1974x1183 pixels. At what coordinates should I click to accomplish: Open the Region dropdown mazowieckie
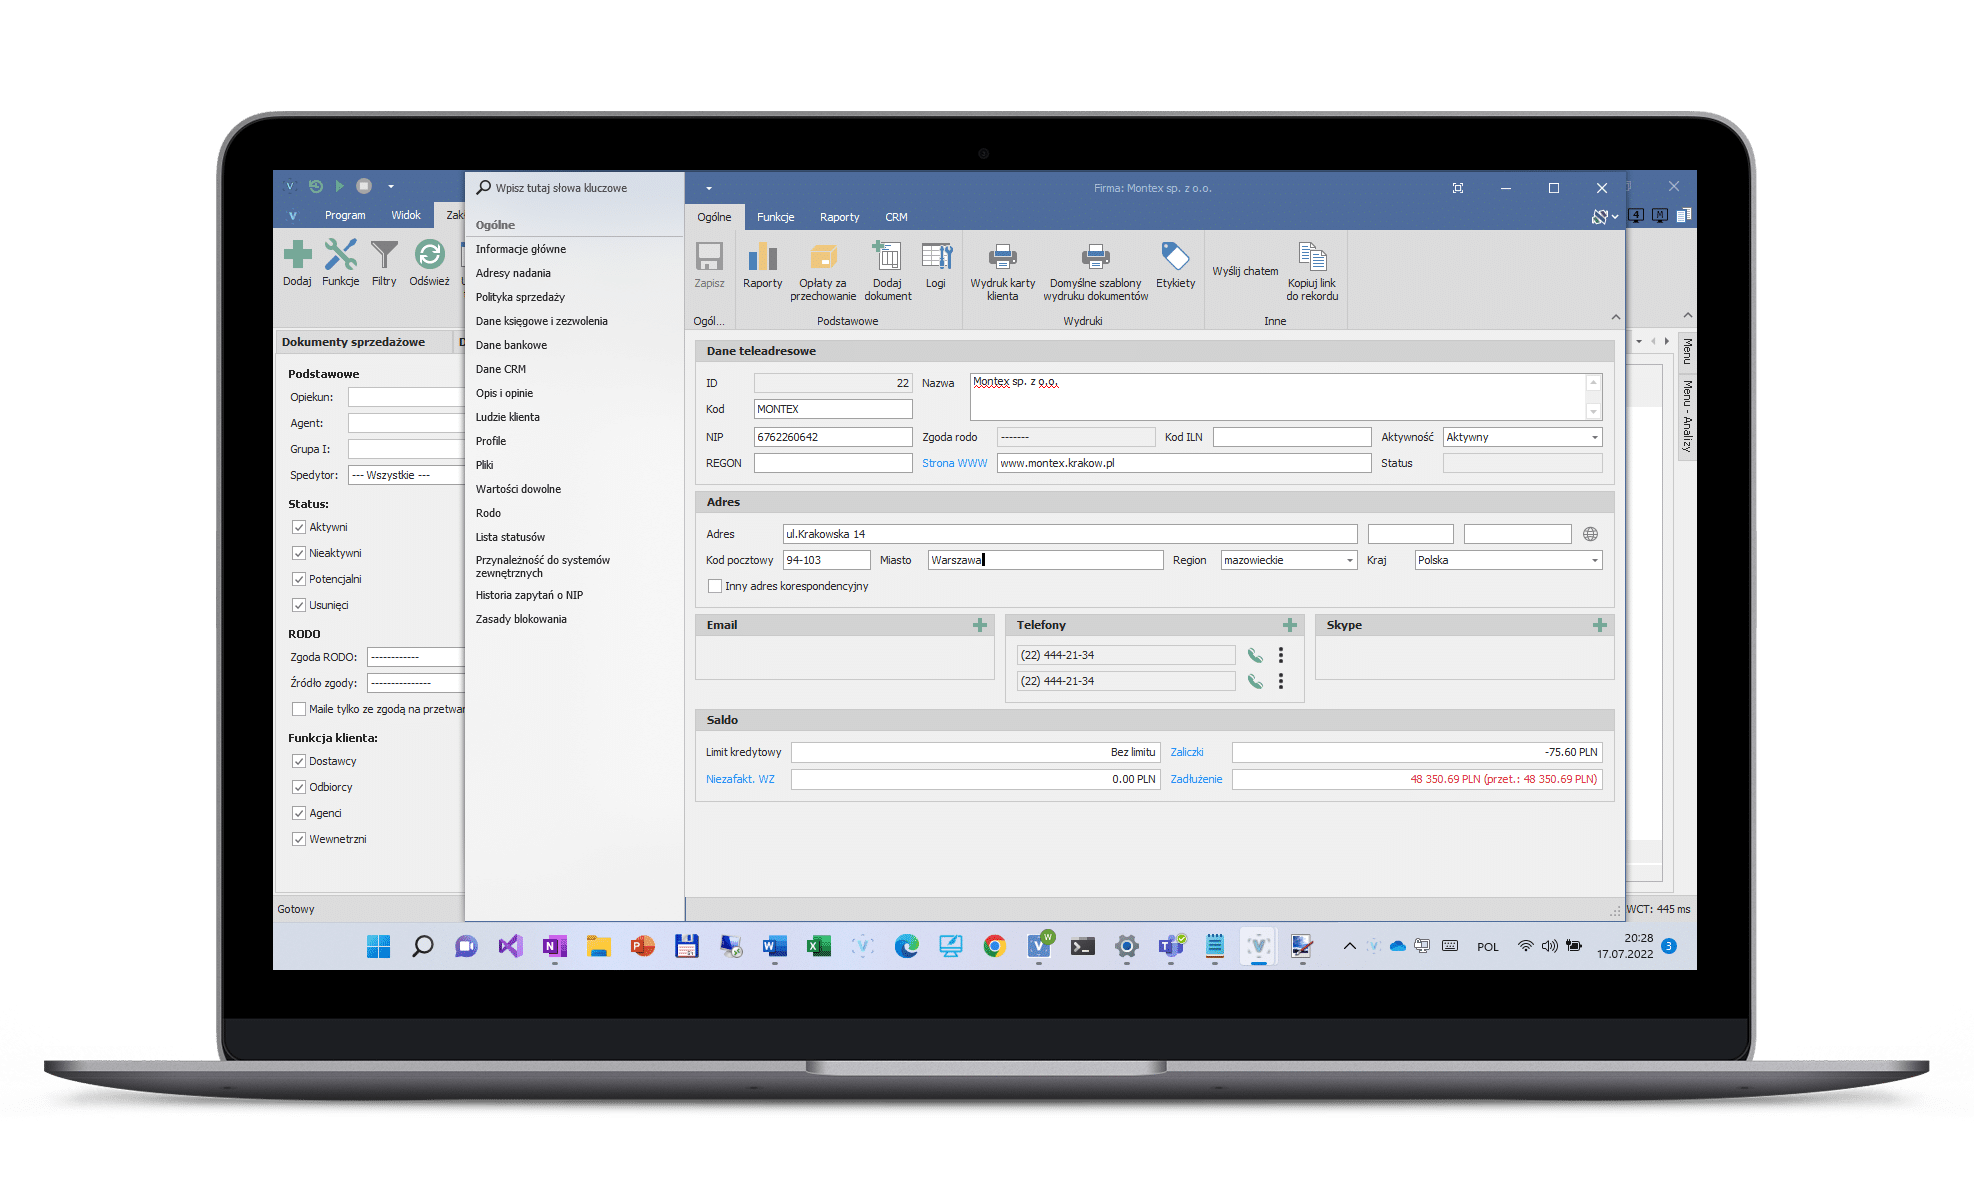click(x=1288, y=560)
